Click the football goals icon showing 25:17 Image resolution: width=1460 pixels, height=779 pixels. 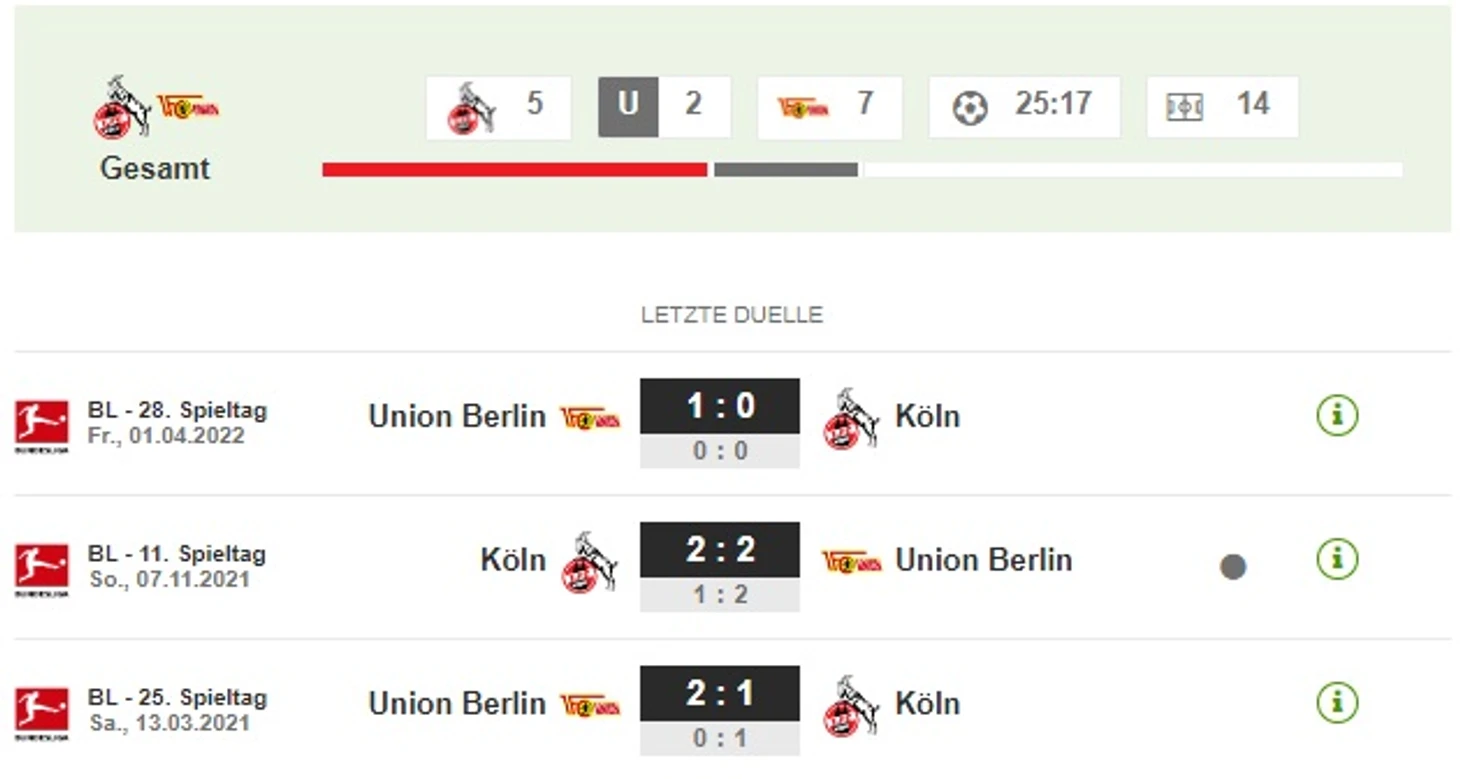click(969, 107)
